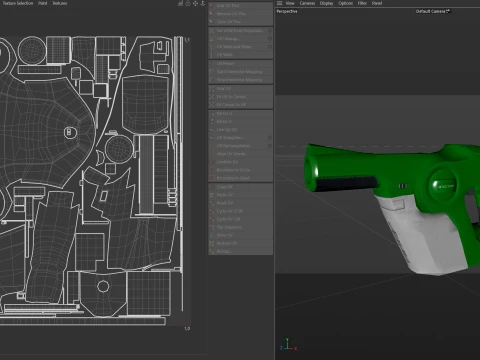Click the Copy UV command icon
The width and height of the screenshot is (480, 360).
click(211, 187)
